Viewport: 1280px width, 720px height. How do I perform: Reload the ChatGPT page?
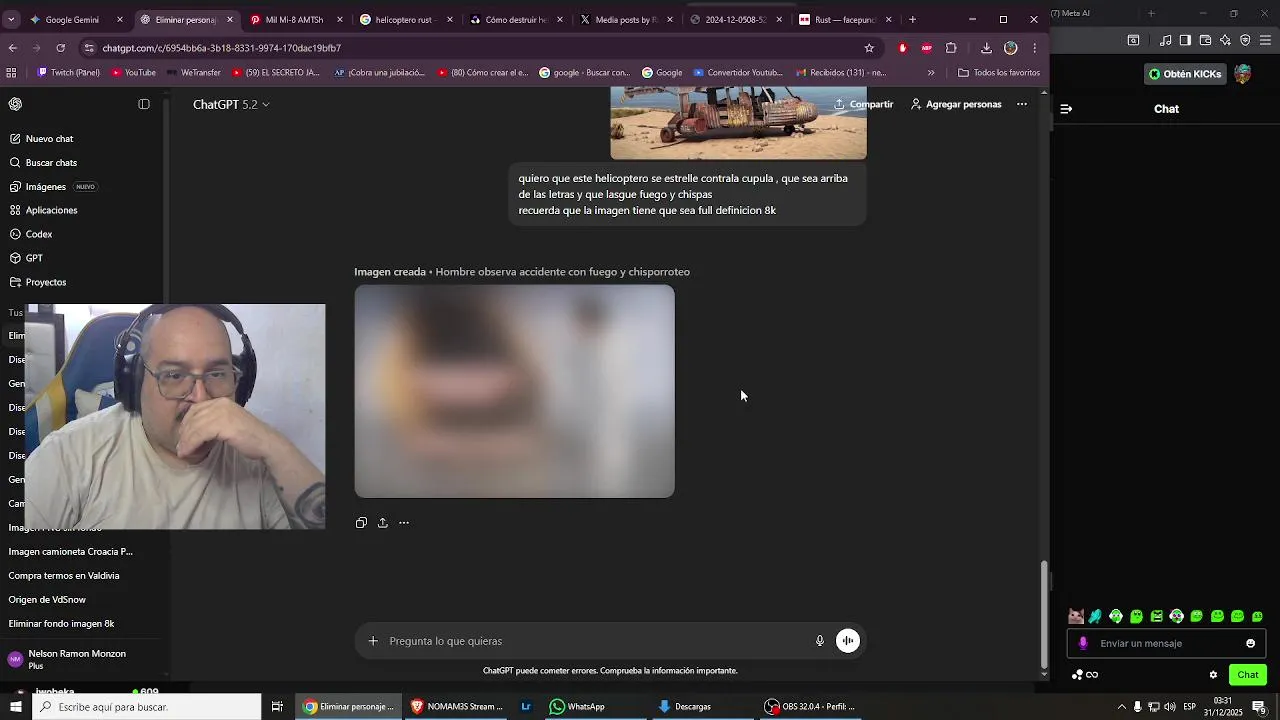point(61,48)
